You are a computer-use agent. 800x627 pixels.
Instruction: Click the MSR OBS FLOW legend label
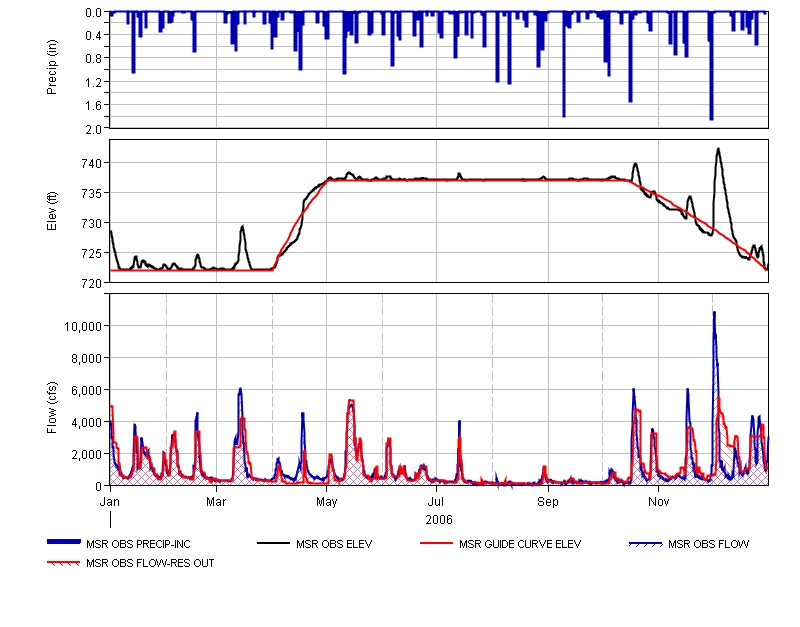coord(709,544)
